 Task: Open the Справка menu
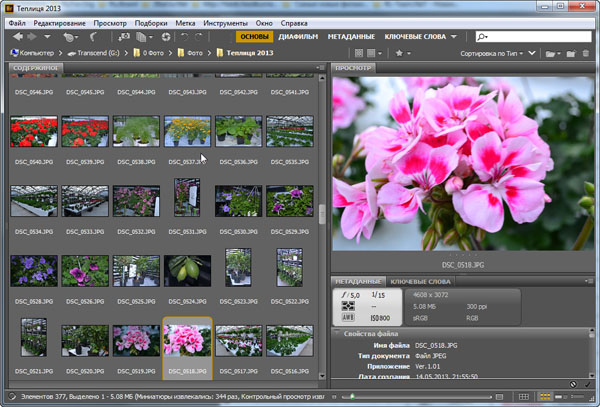294,23
